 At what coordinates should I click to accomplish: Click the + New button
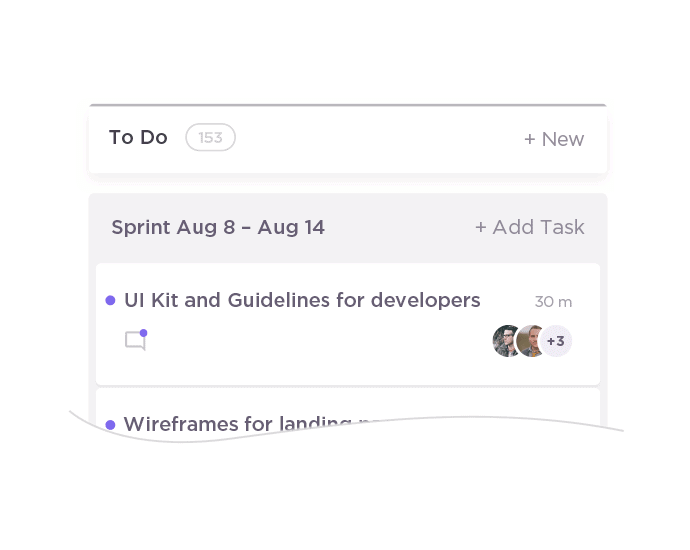[554, 139]
